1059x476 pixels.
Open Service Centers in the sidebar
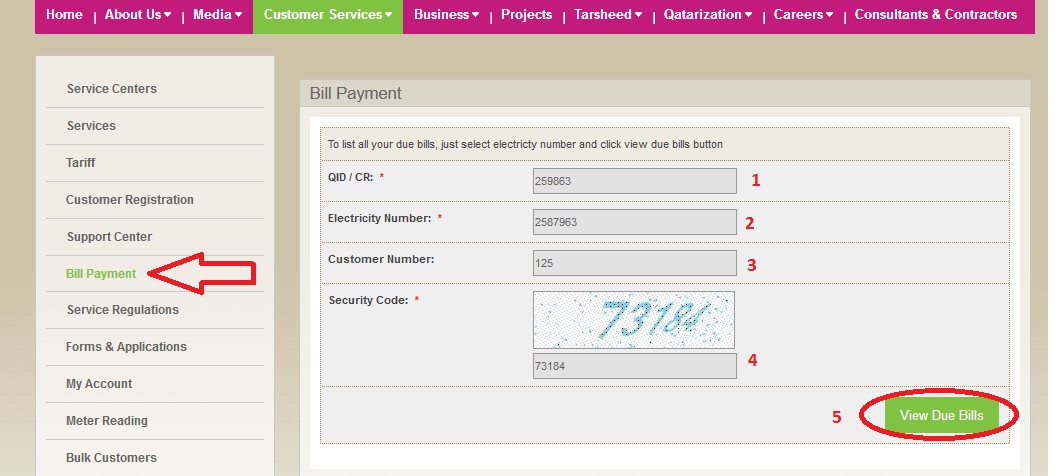111,89
